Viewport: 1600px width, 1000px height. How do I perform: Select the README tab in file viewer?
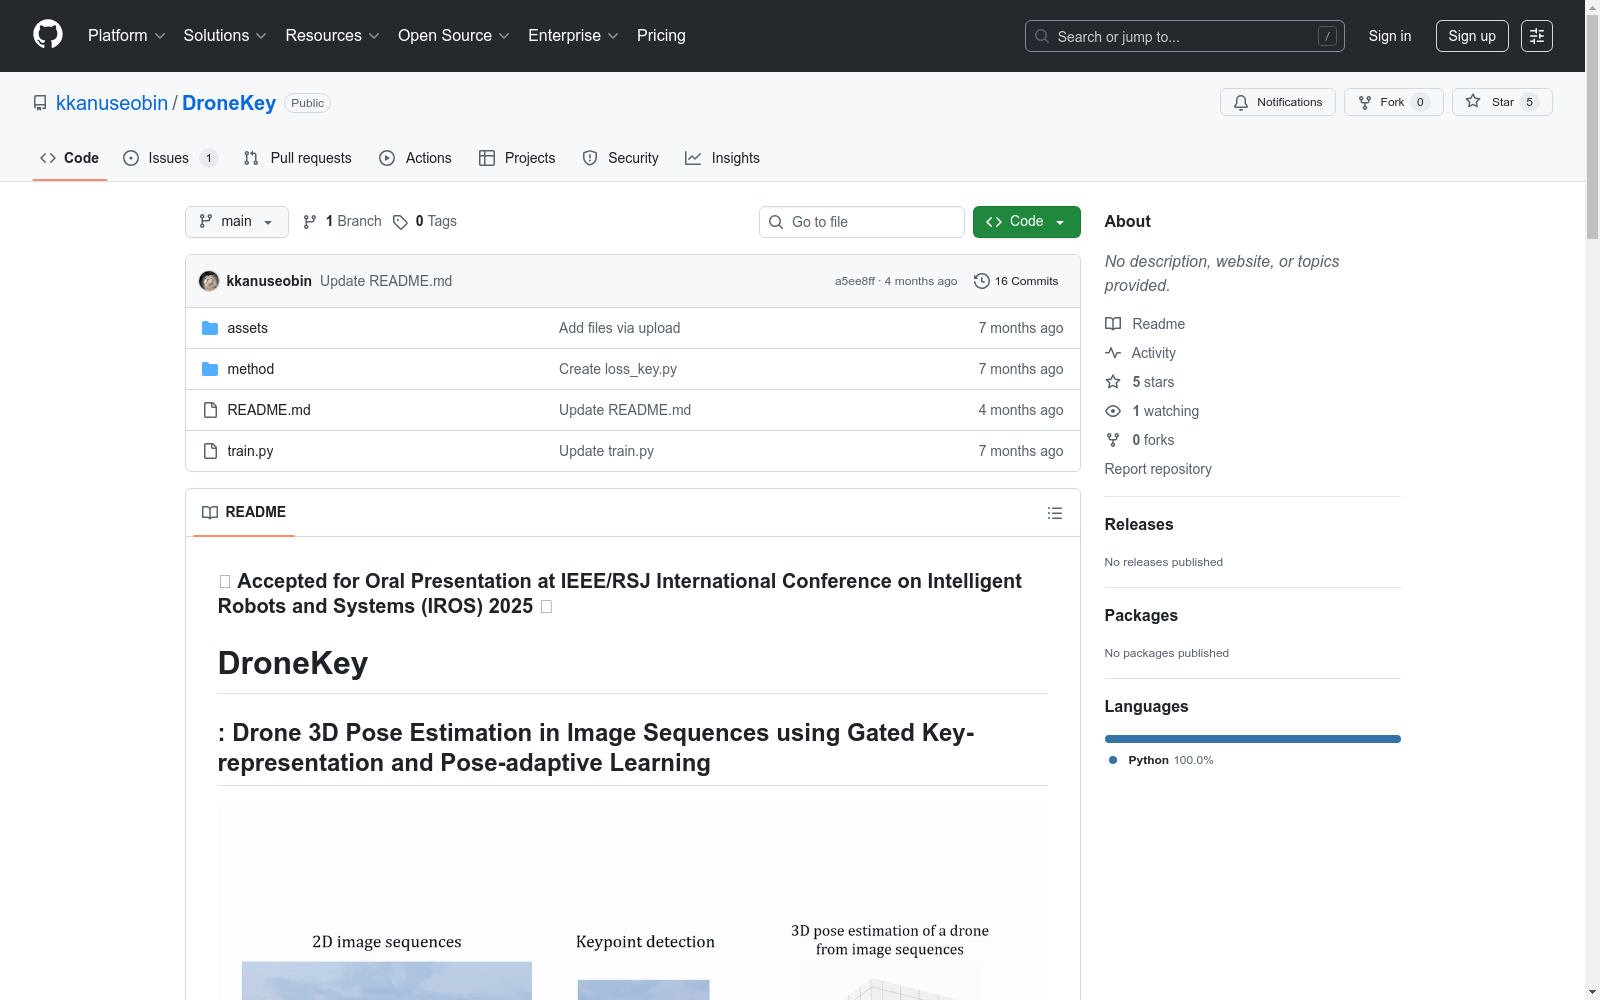tap(244, 512)
